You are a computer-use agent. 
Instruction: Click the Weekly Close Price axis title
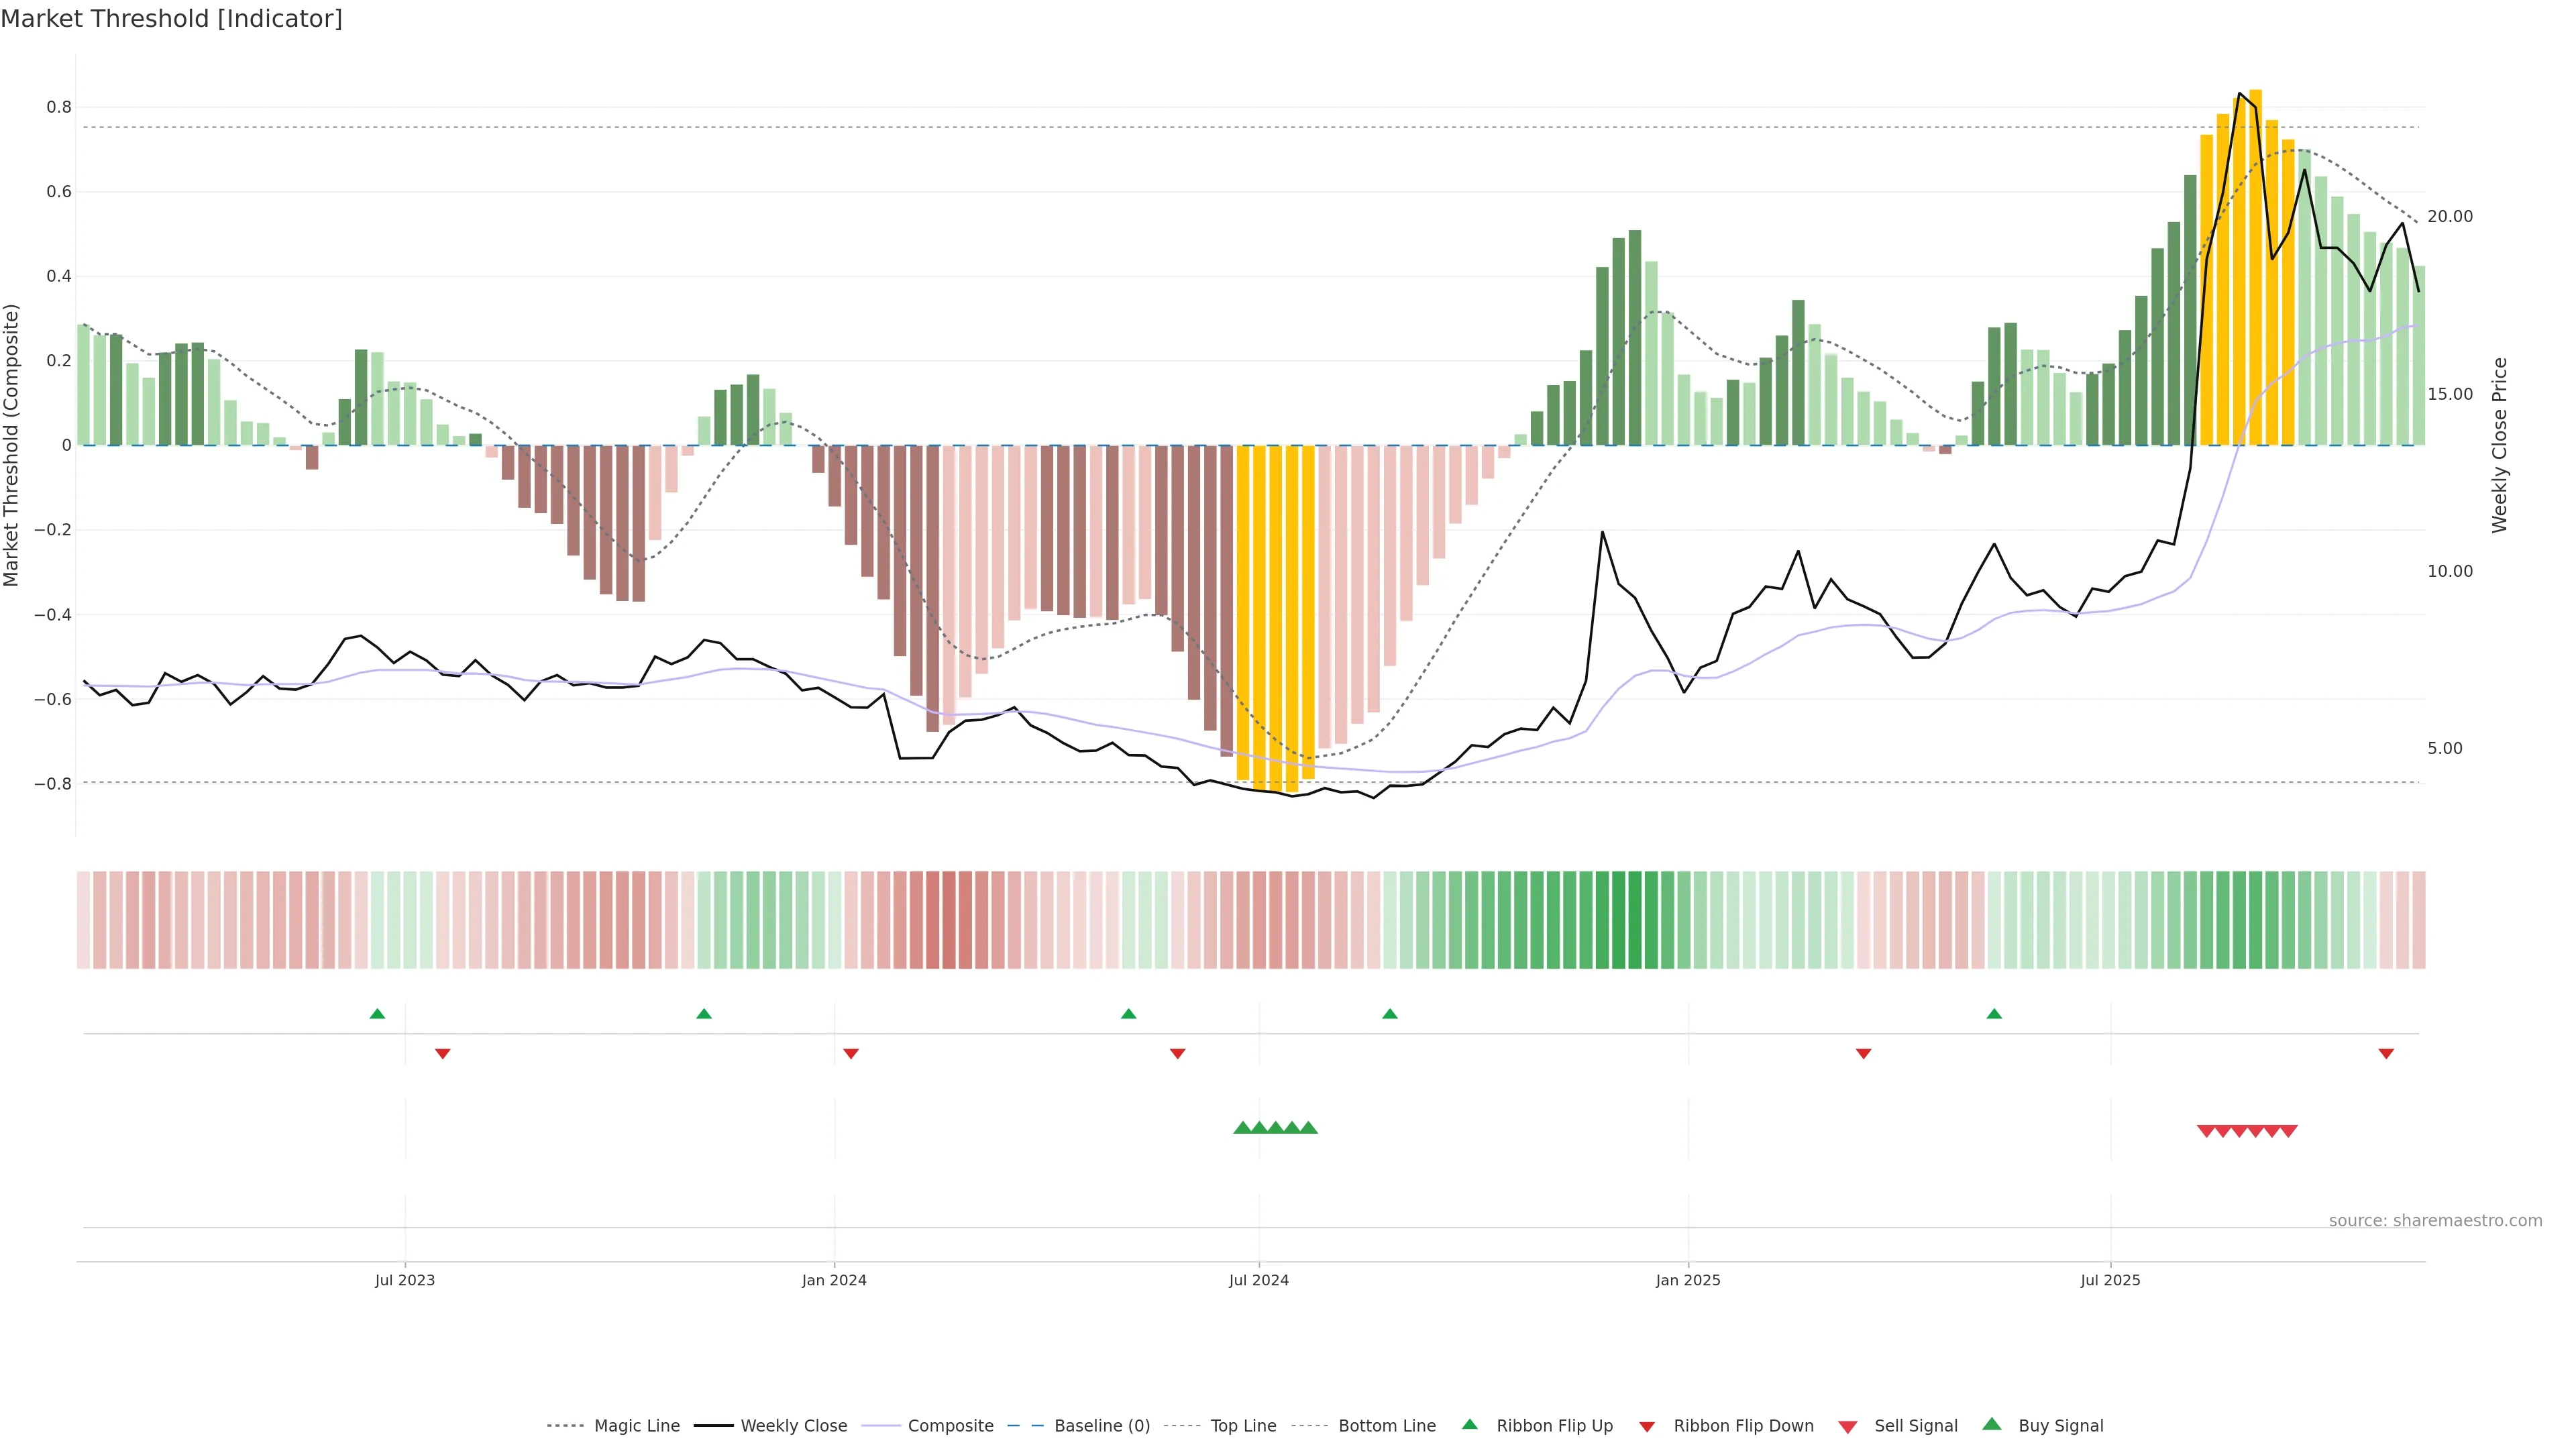(x=2500, y=445)
